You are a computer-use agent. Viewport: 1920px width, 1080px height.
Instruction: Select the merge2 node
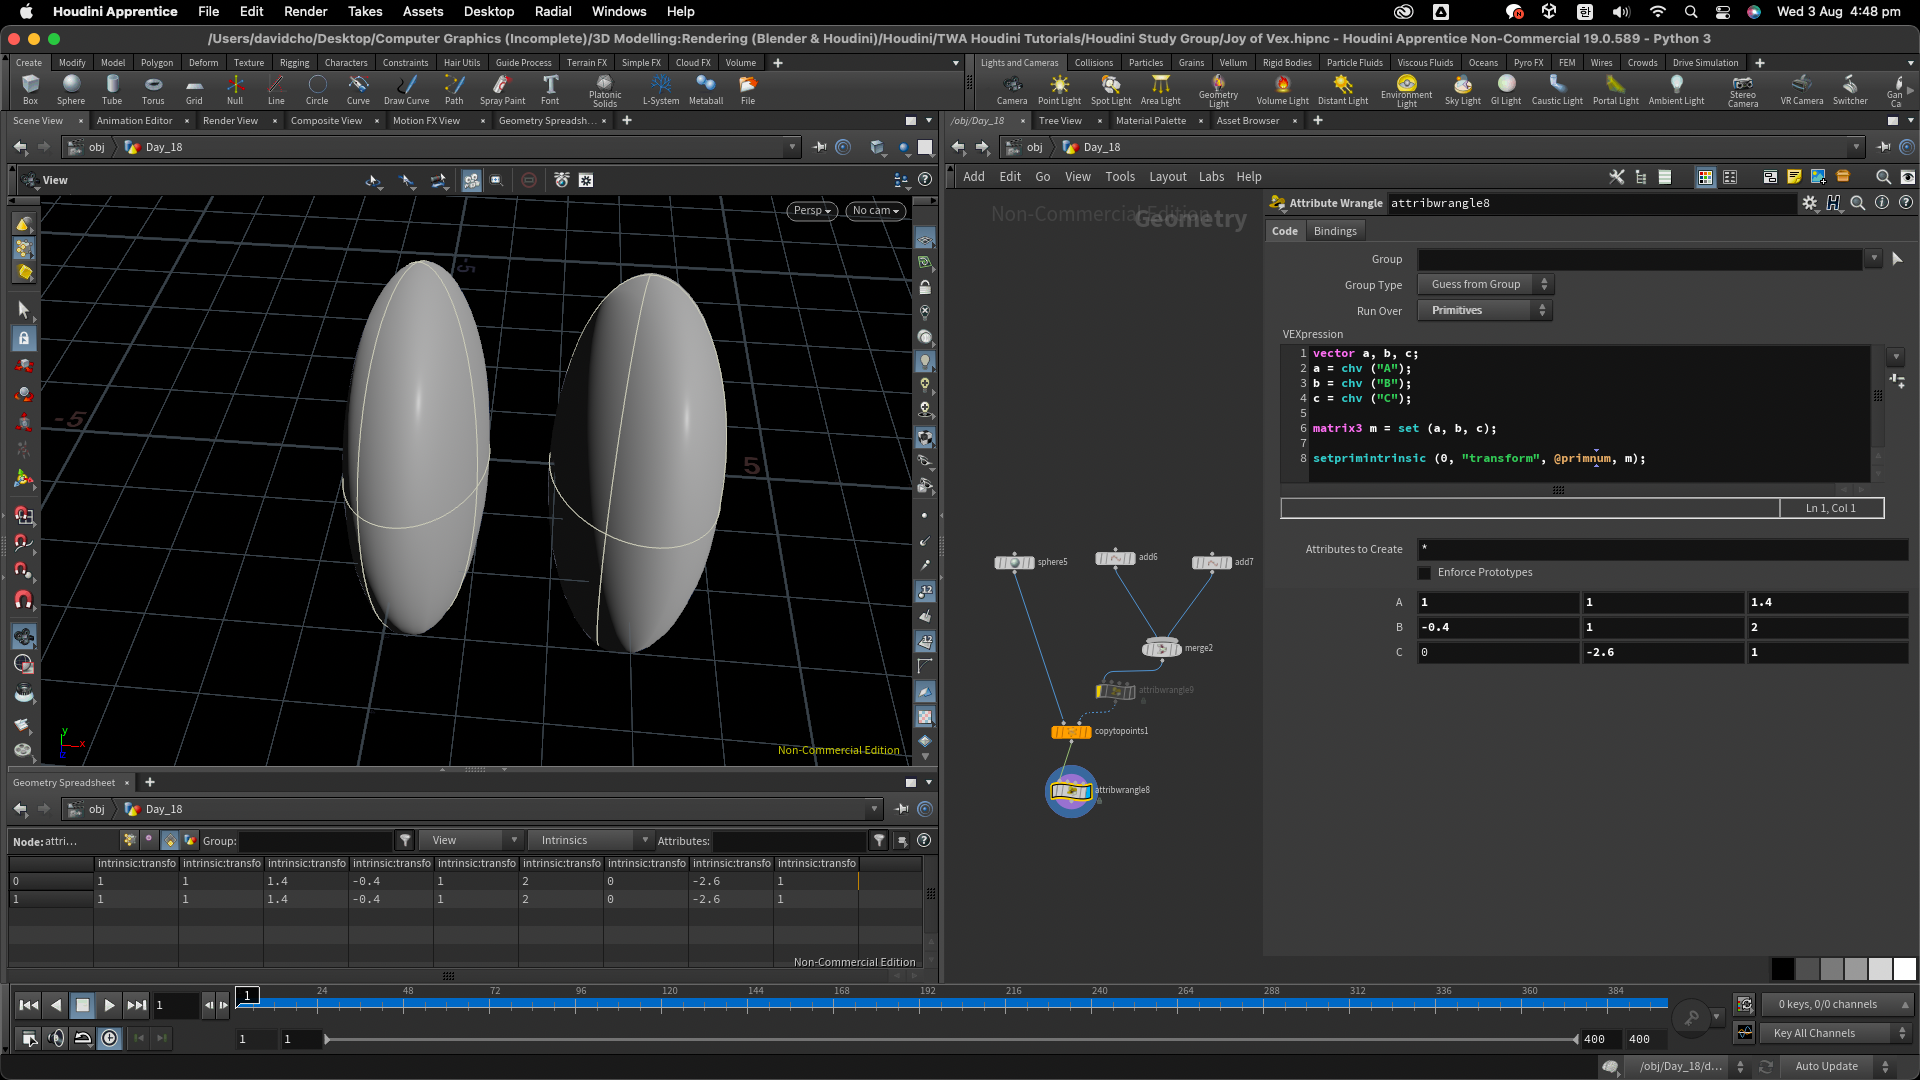1161,649
